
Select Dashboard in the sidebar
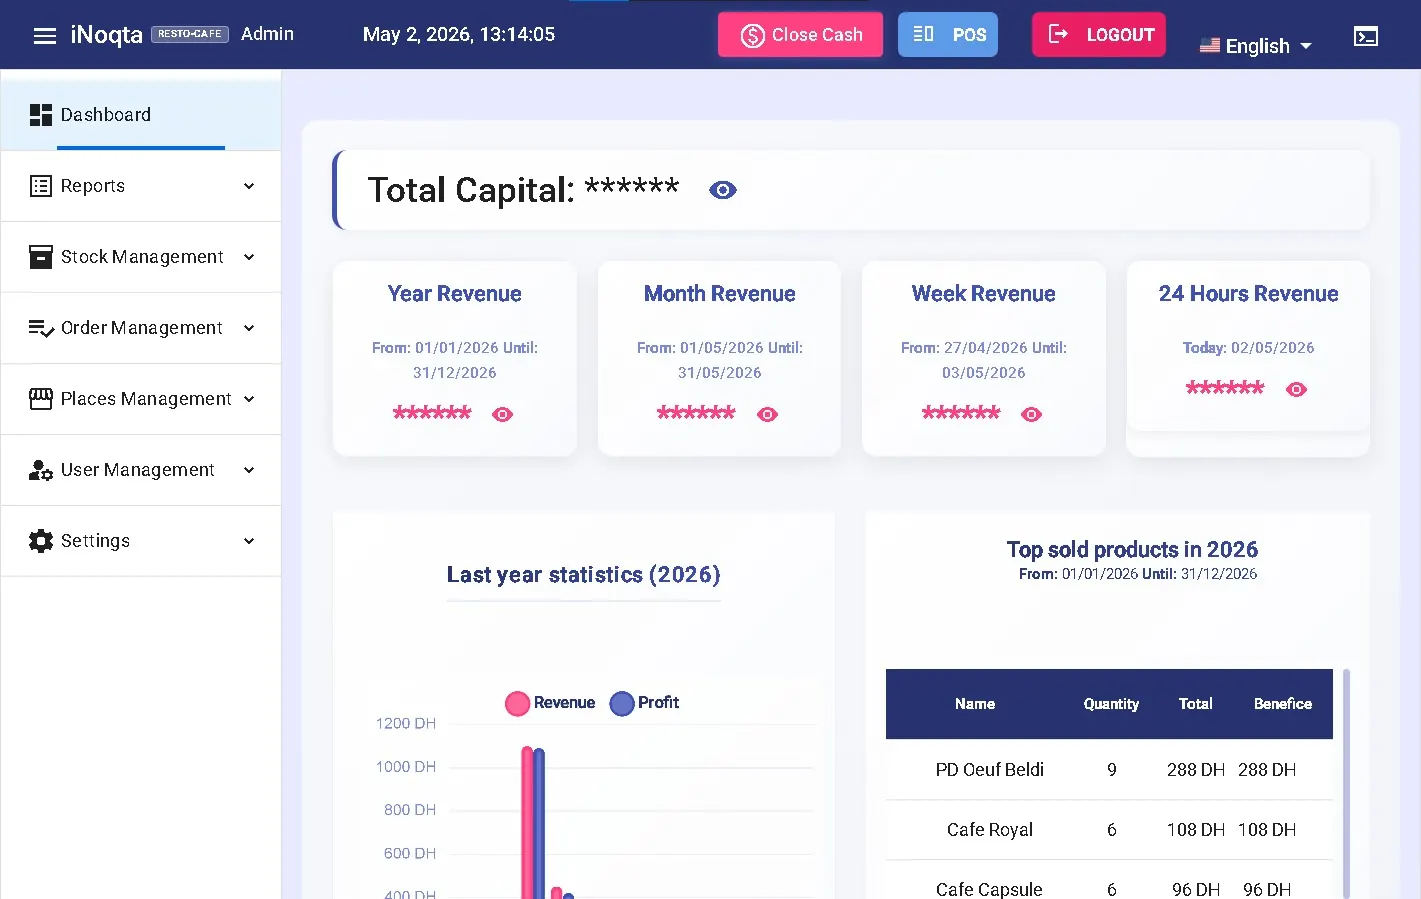[141, 115]
